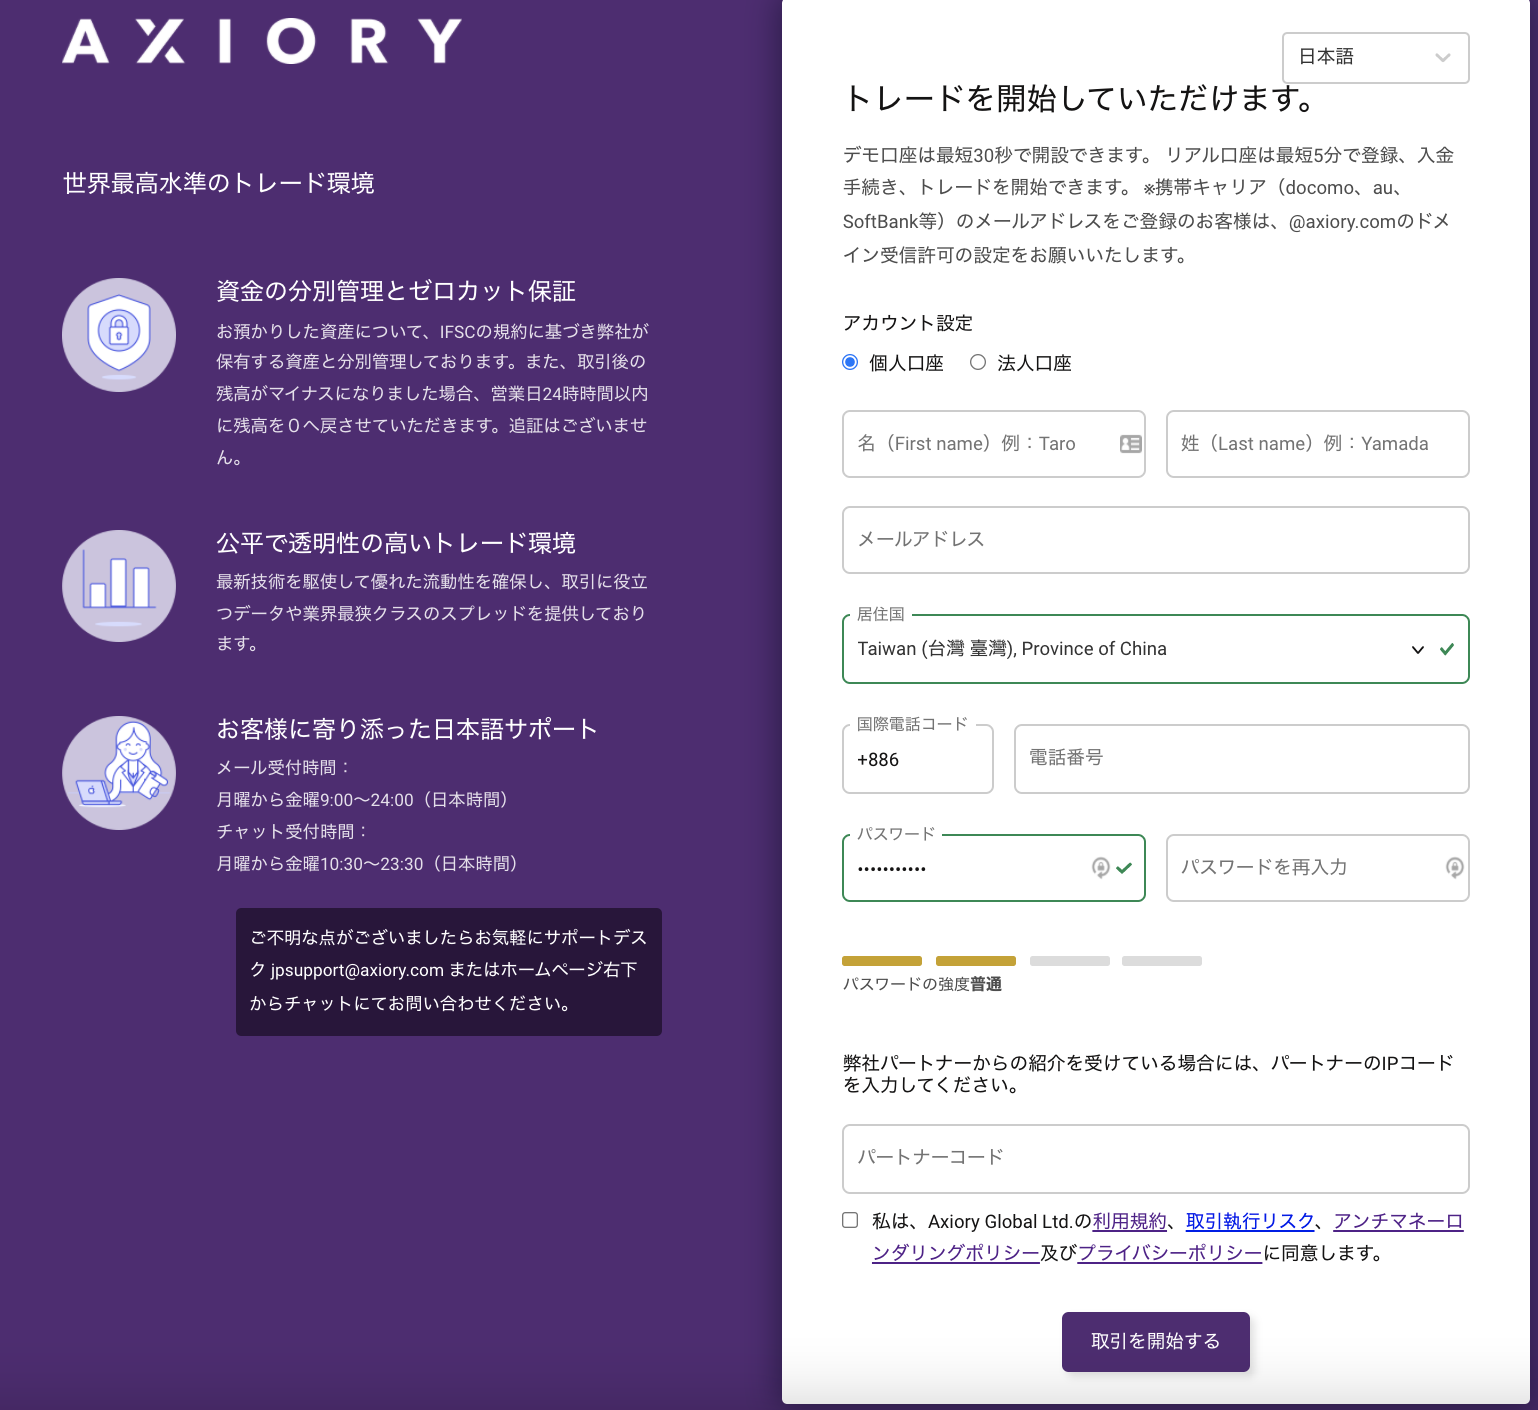Focus the パートナーコード input field

(1155, 1158)
